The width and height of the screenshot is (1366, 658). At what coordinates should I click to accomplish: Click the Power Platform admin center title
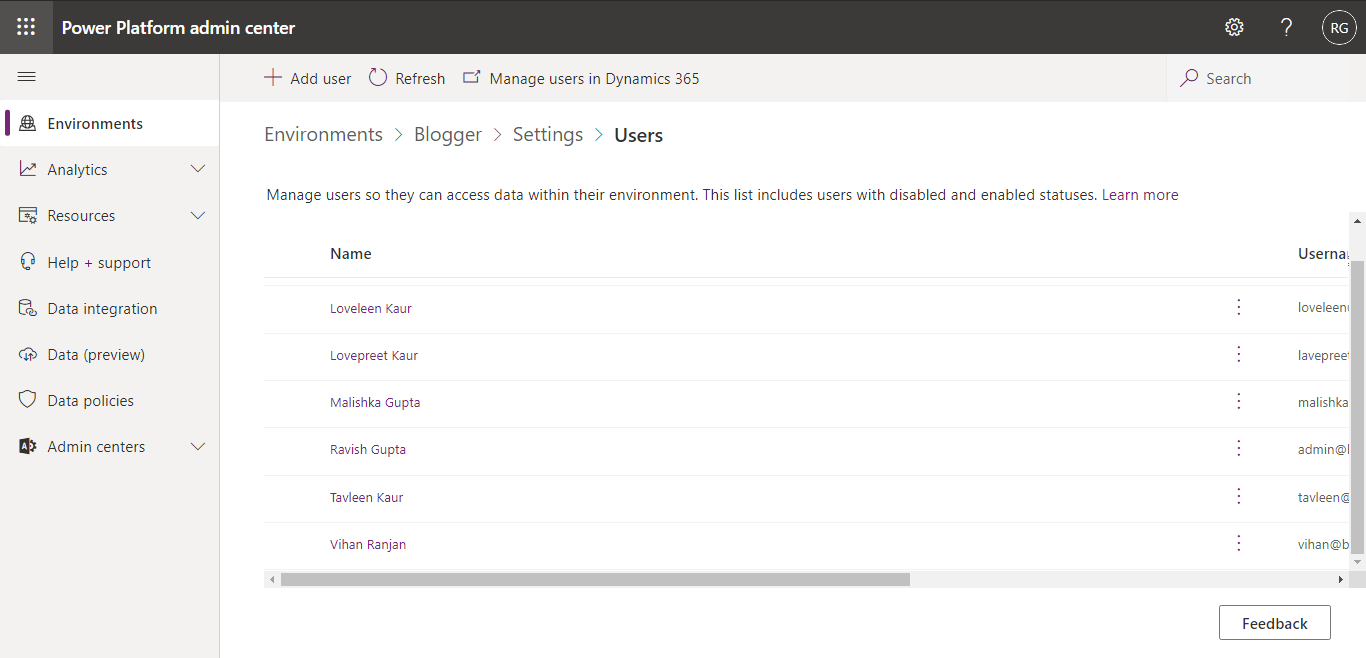point(178,27)
